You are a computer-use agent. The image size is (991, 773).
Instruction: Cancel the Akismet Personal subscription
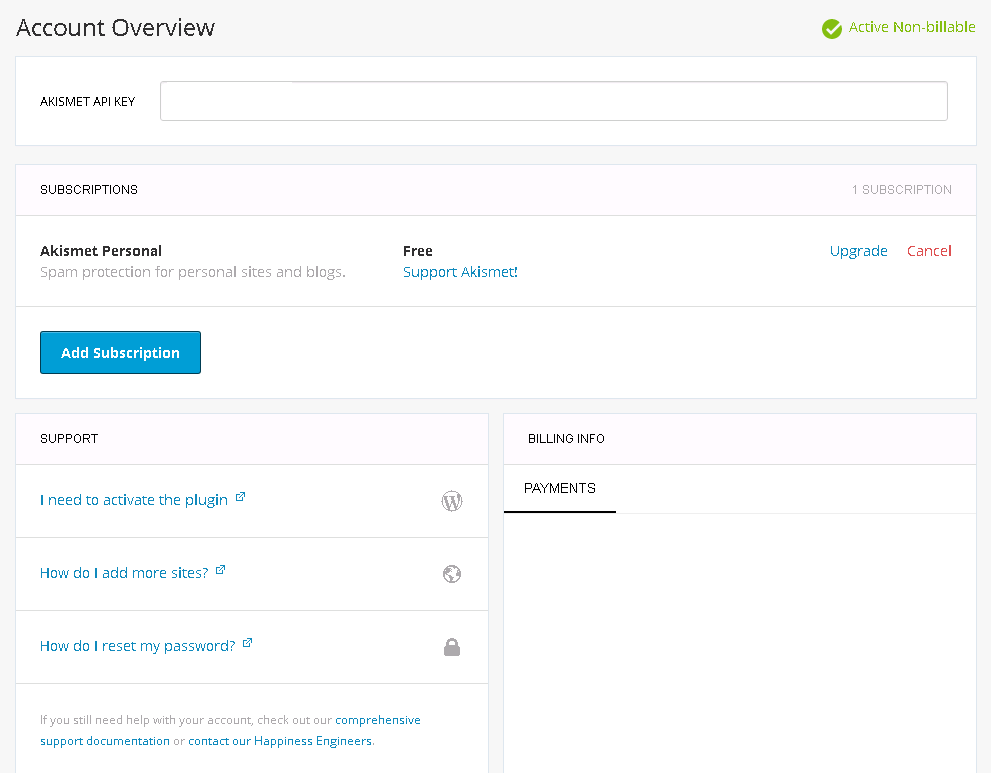[x=929, y=251]
